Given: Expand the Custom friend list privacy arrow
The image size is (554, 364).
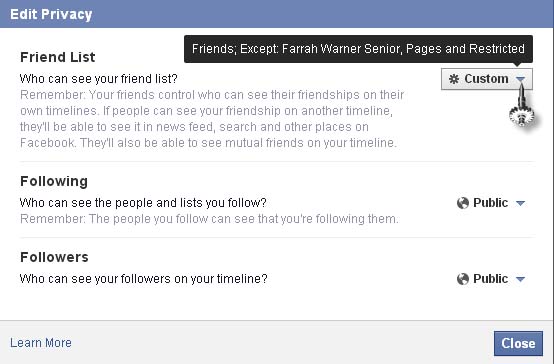Looking at the screenshot, I should (520, 79).
